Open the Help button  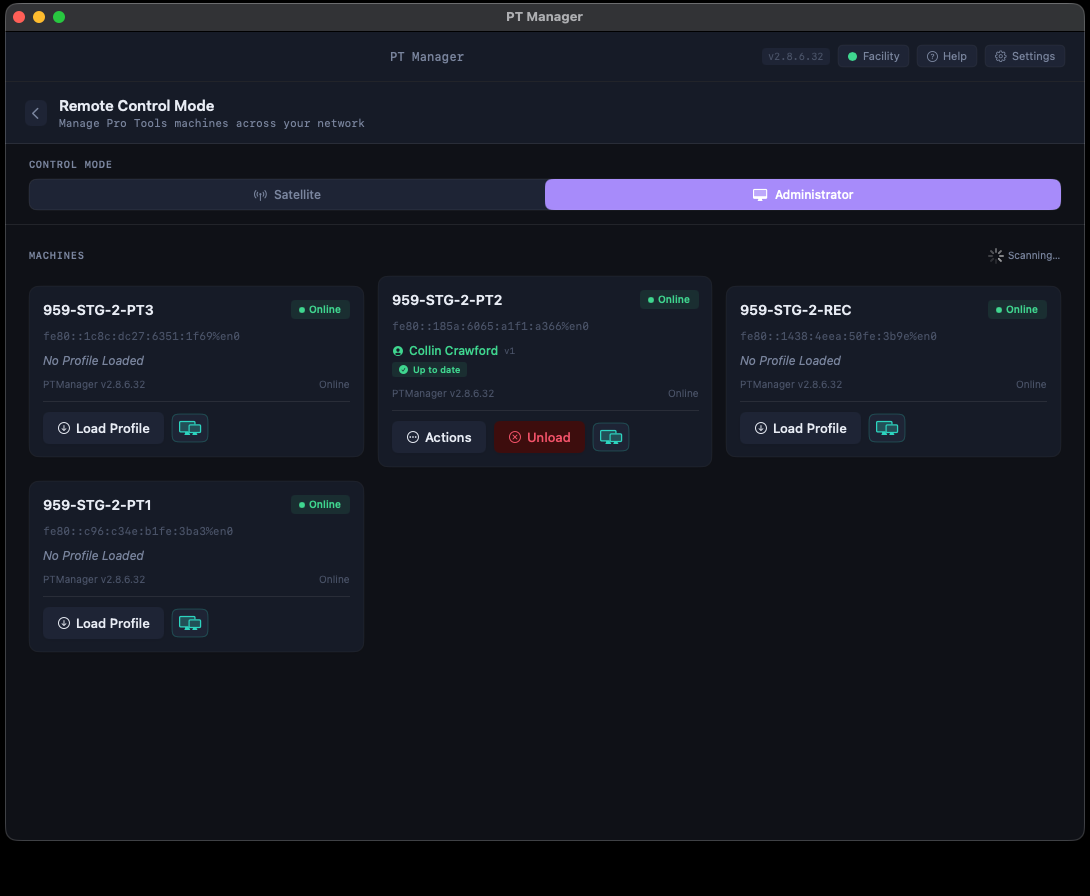coord(947,56)
